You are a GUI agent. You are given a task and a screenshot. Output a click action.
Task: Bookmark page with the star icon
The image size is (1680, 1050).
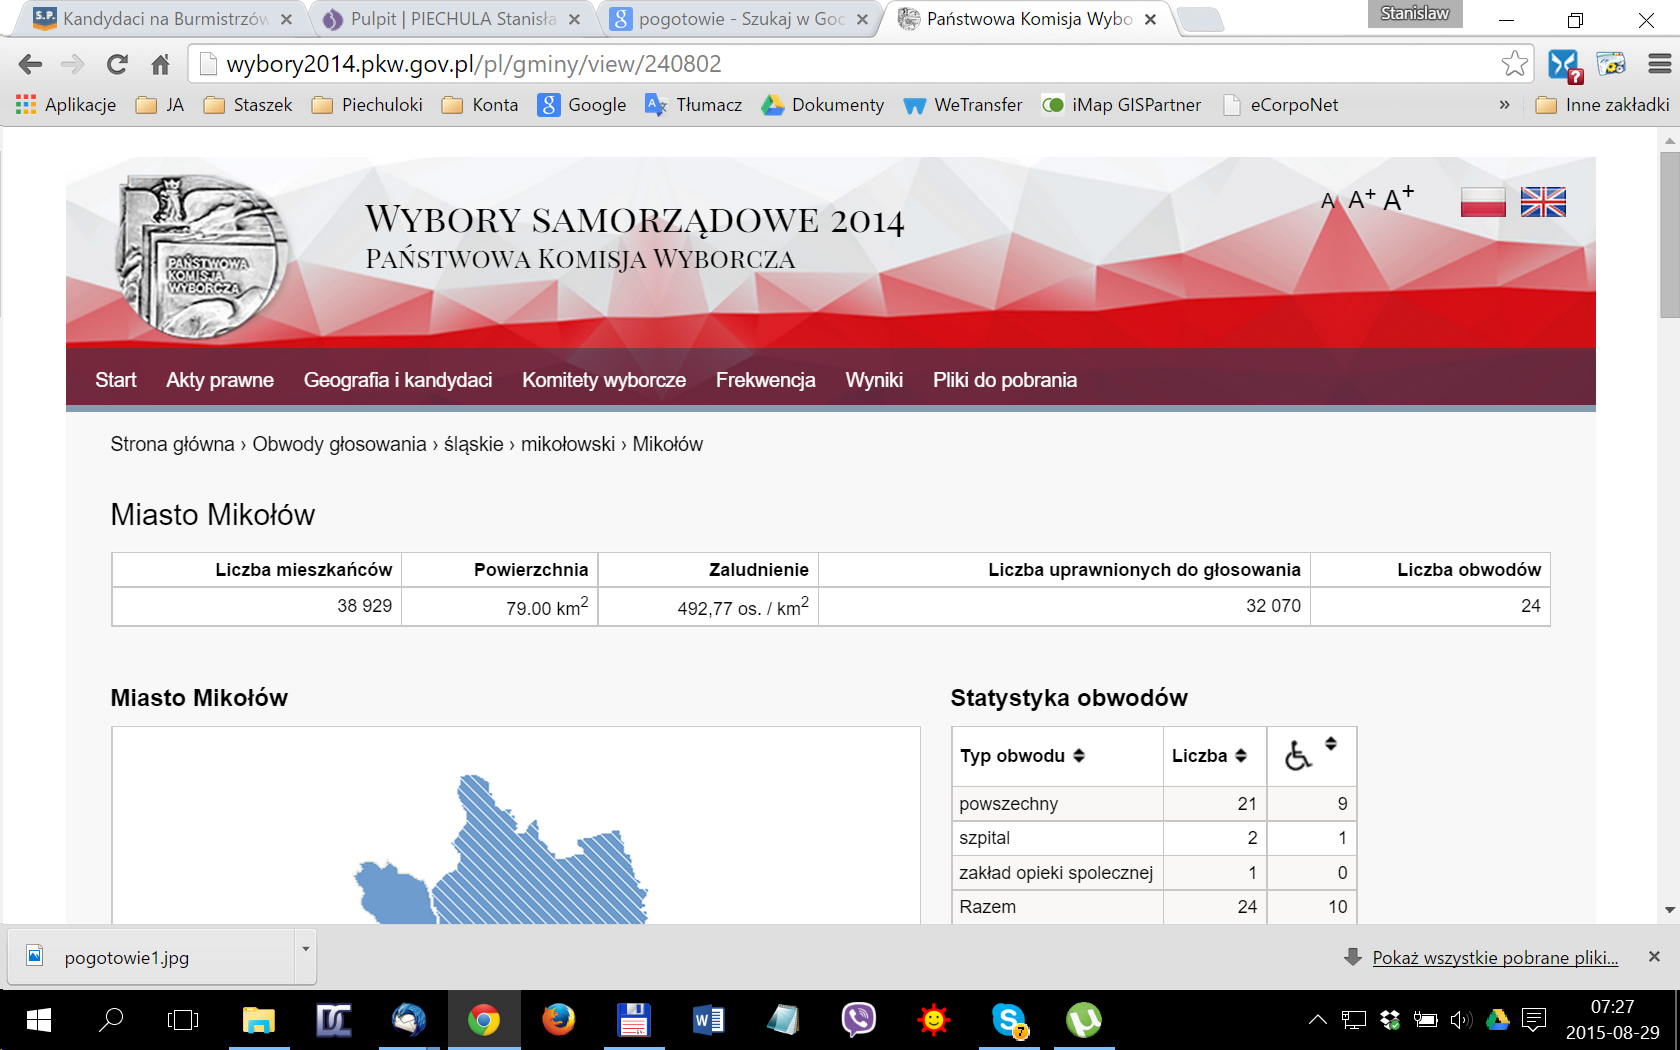coord(1514,64)
